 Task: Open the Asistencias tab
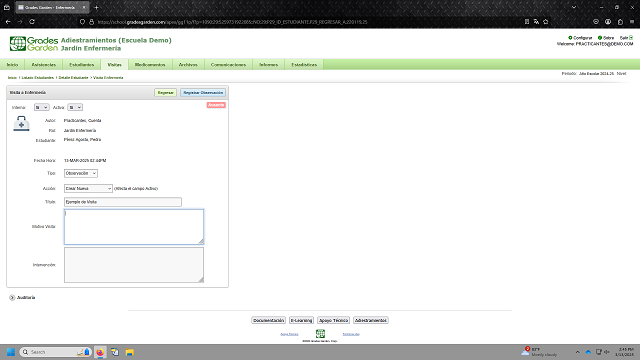[x=44, y=64]
